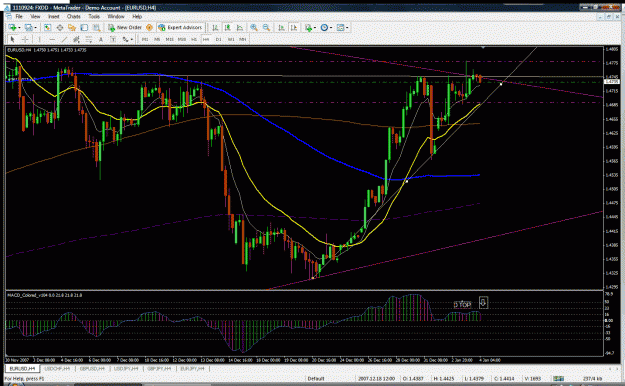Select the Crosshair tool

click(25, 39)
